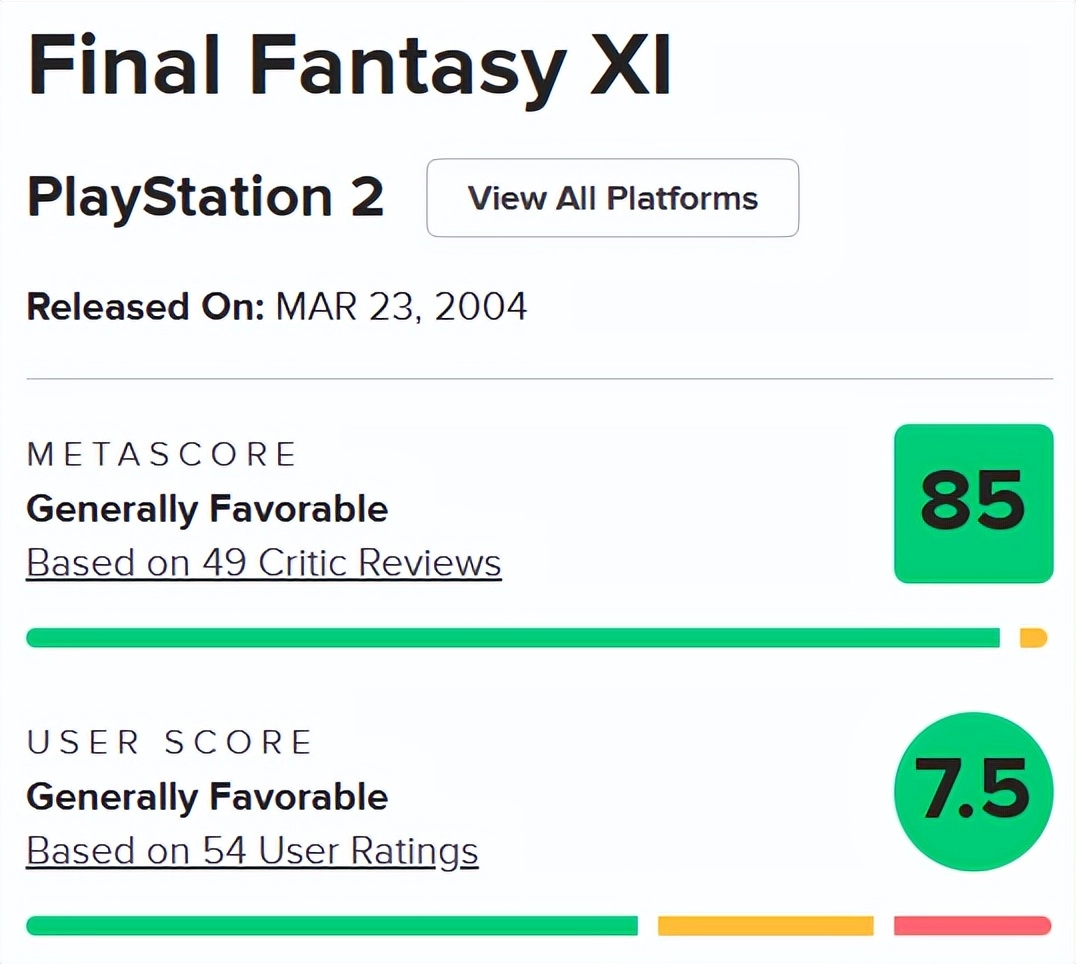
Task: Click the green 85 Metascore badge
Action: pos(973,503)
